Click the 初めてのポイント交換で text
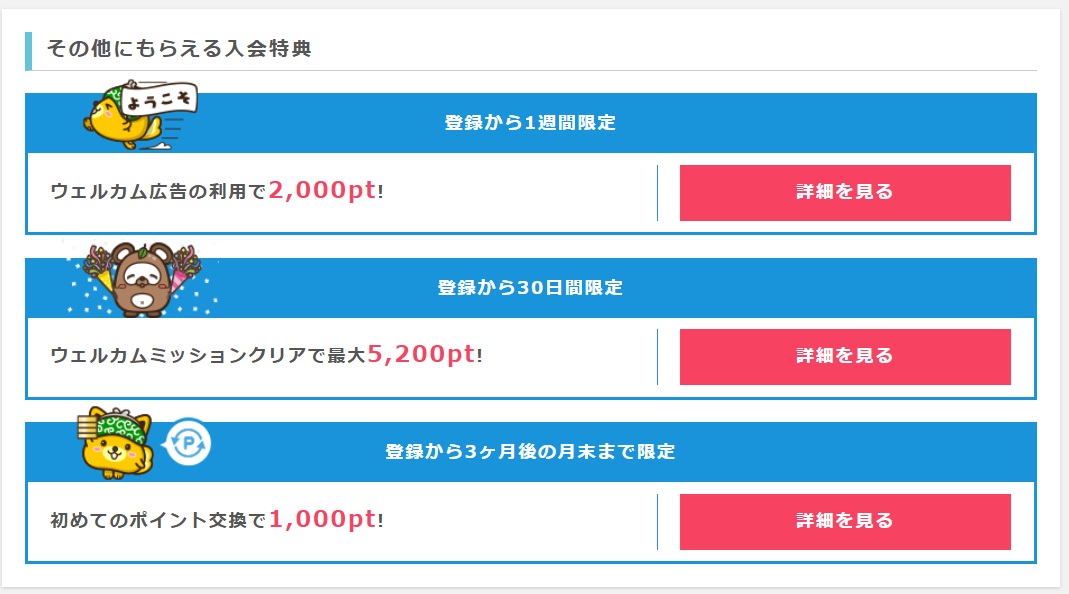This screenshot has width=1069, height=594. (158, 521)
